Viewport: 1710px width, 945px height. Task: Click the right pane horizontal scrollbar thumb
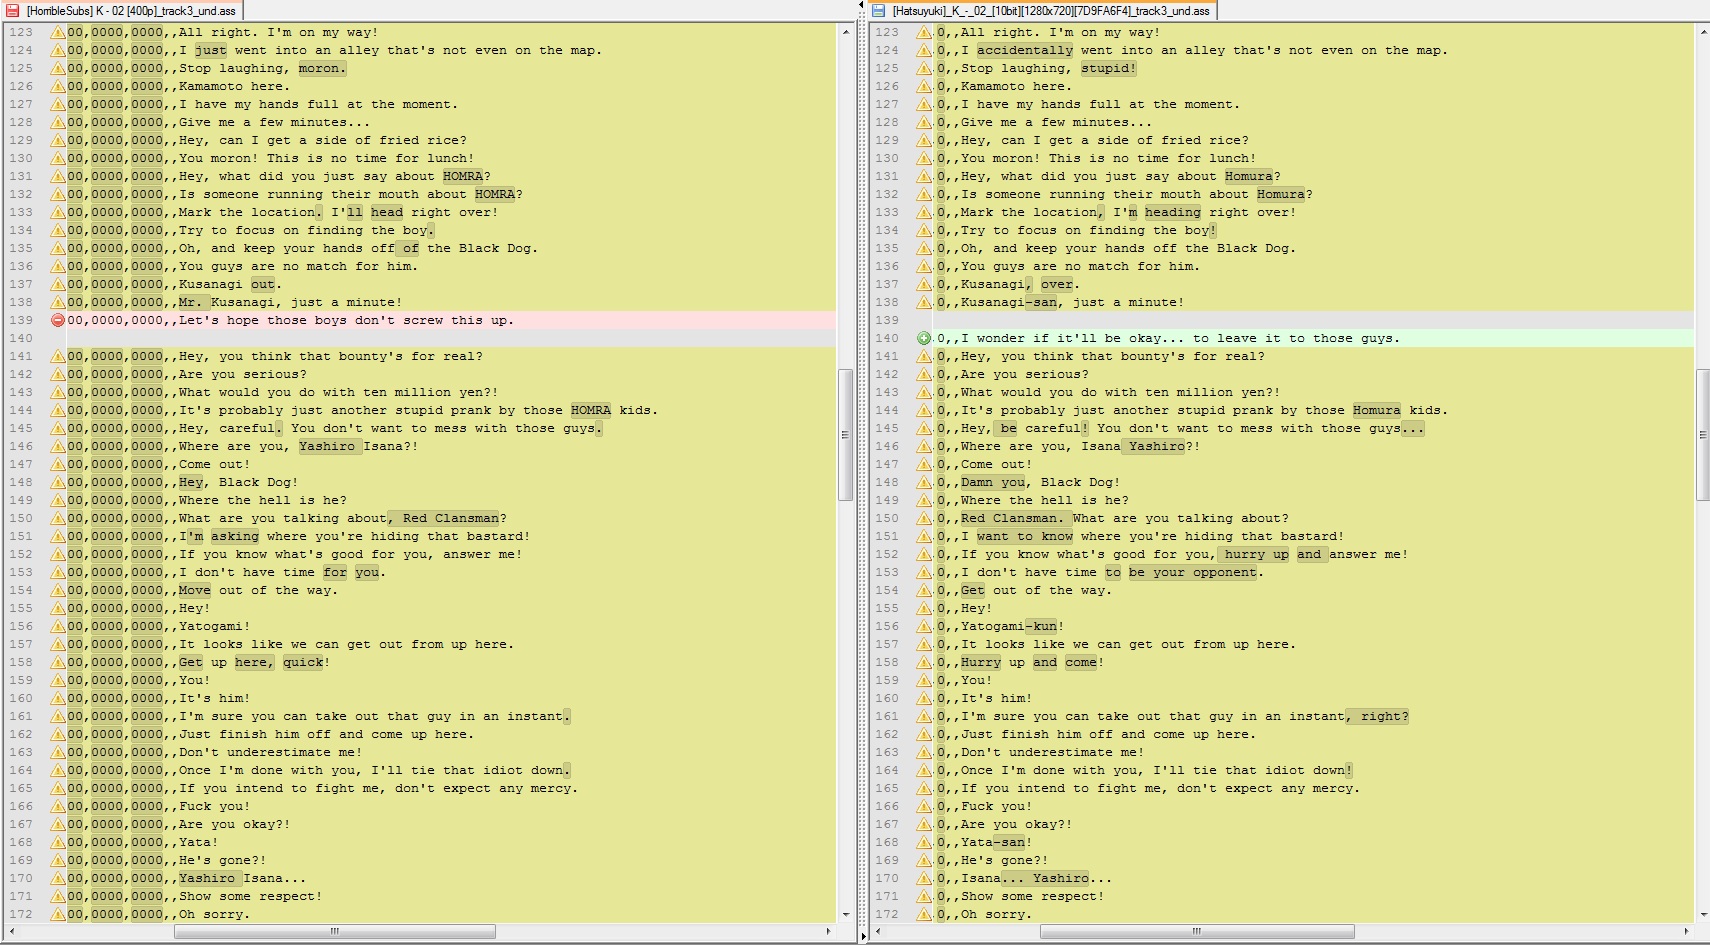(x=1197, y=931)
